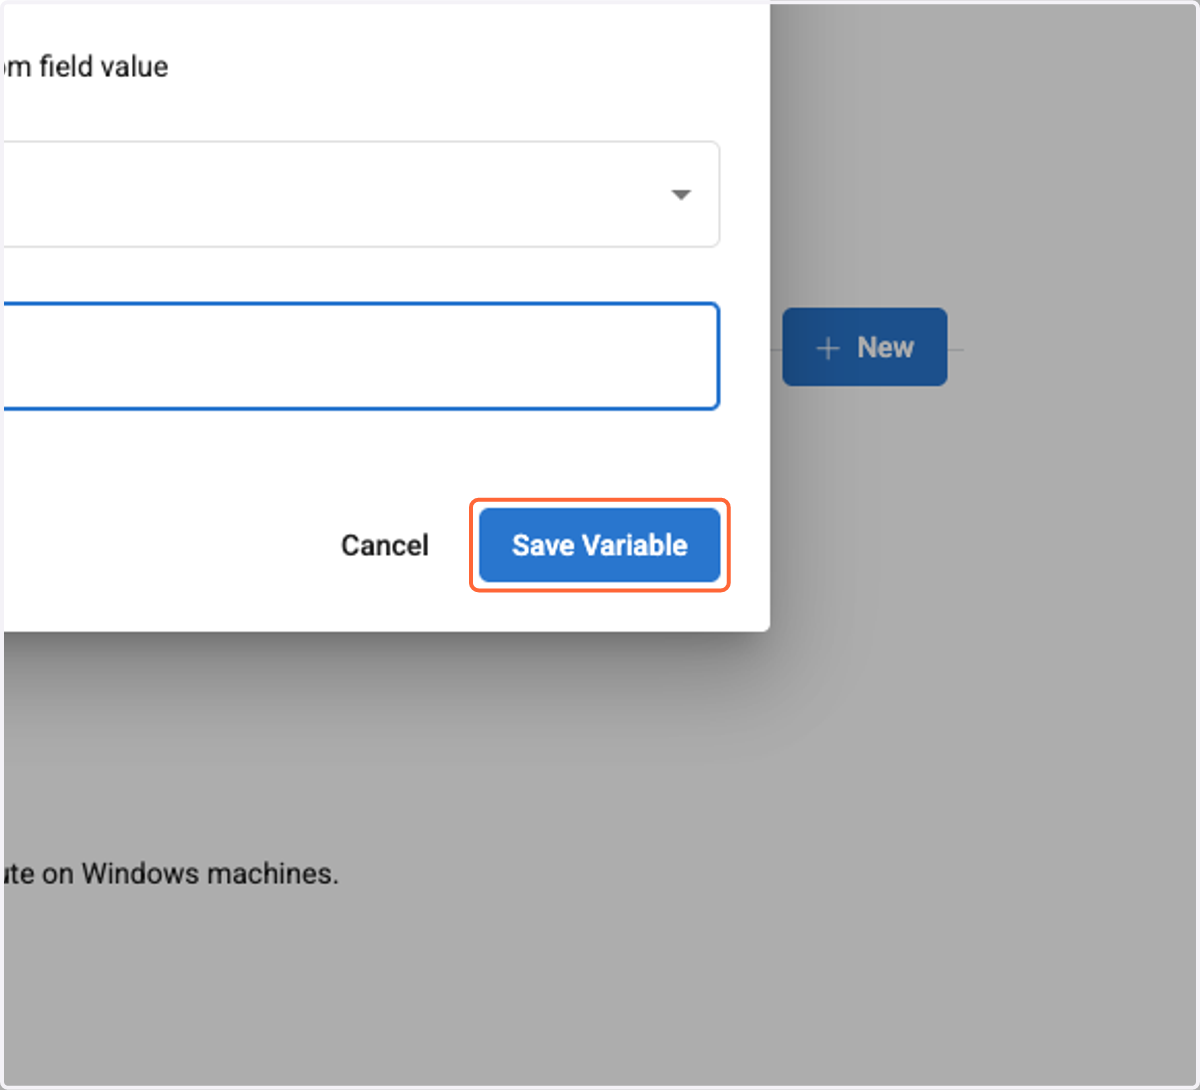Image resolution: width=1200 pixels, height=1090 pixels.
Task: Click the Save Variable button
Action: pos(599,545)
